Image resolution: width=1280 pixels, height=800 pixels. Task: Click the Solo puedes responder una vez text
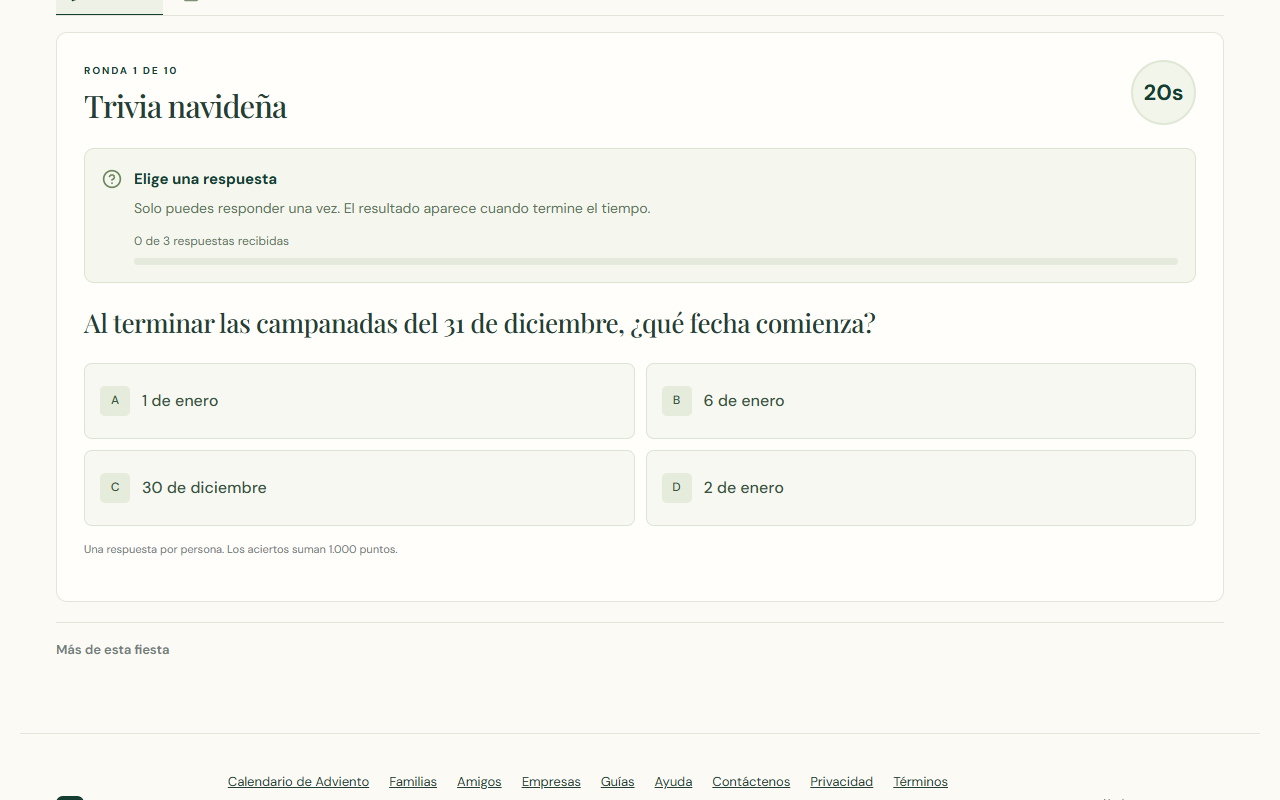[392, 209]
